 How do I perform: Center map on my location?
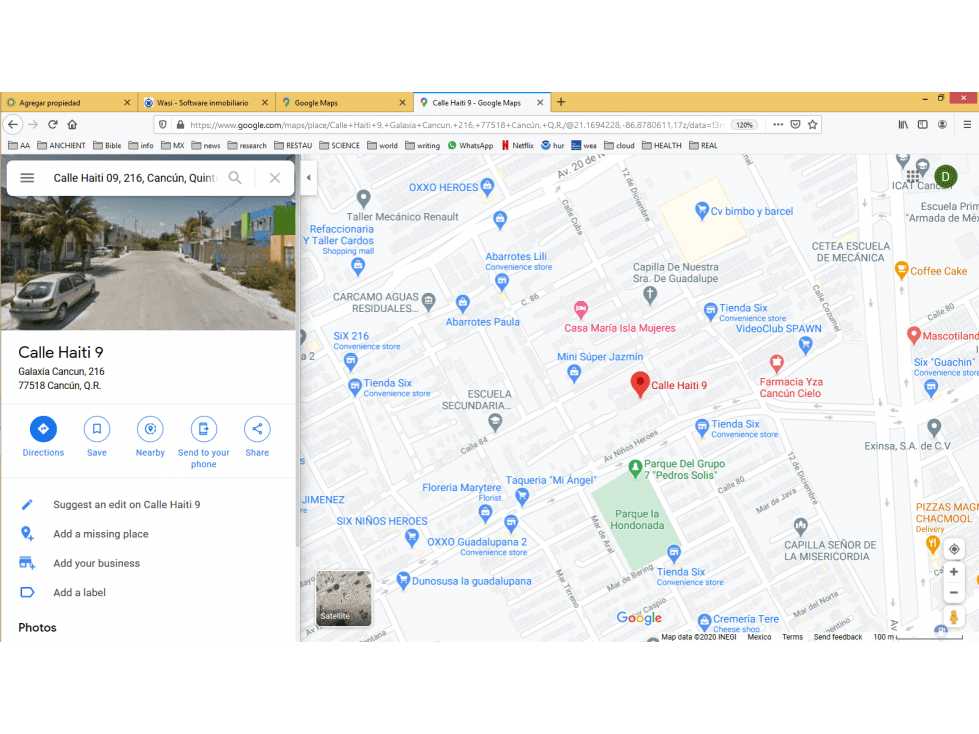pos(954,549)
